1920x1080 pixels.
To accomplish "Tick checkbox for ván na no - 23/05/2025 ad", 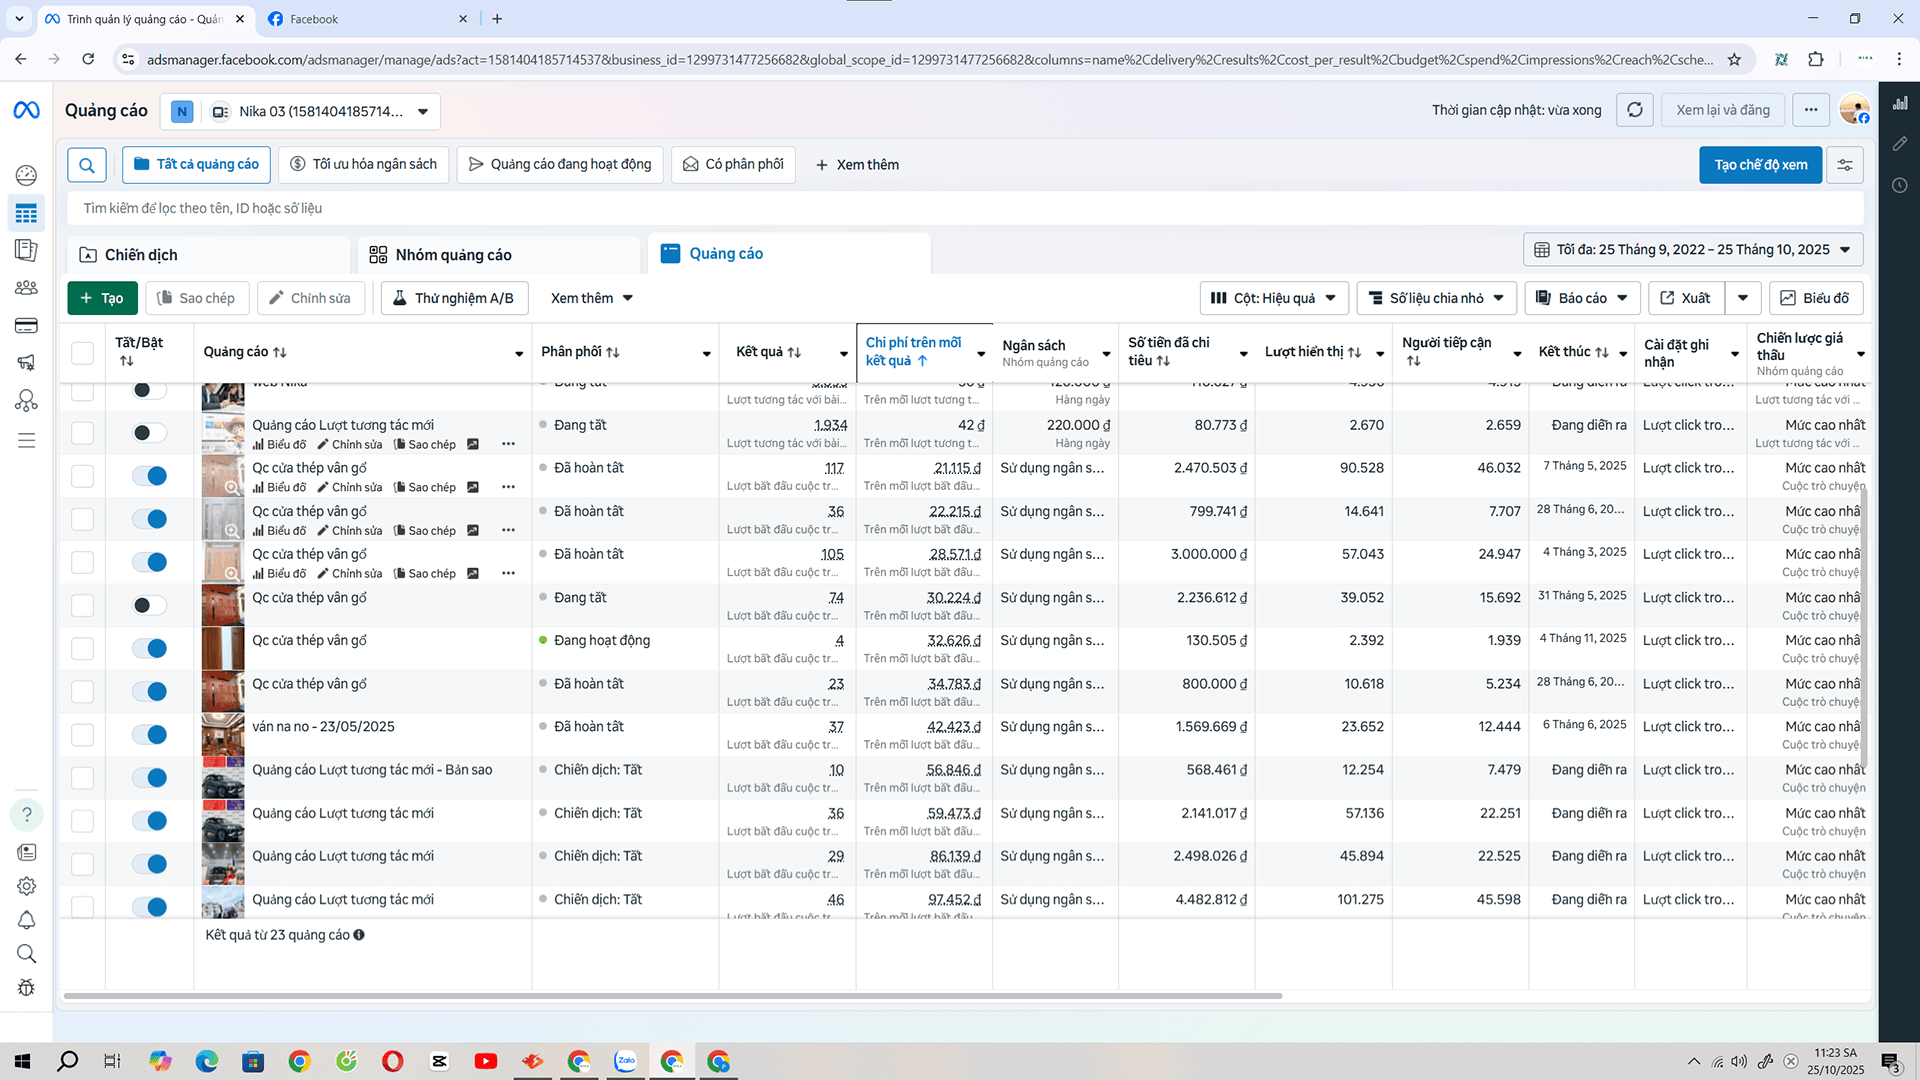I will 82,735.
